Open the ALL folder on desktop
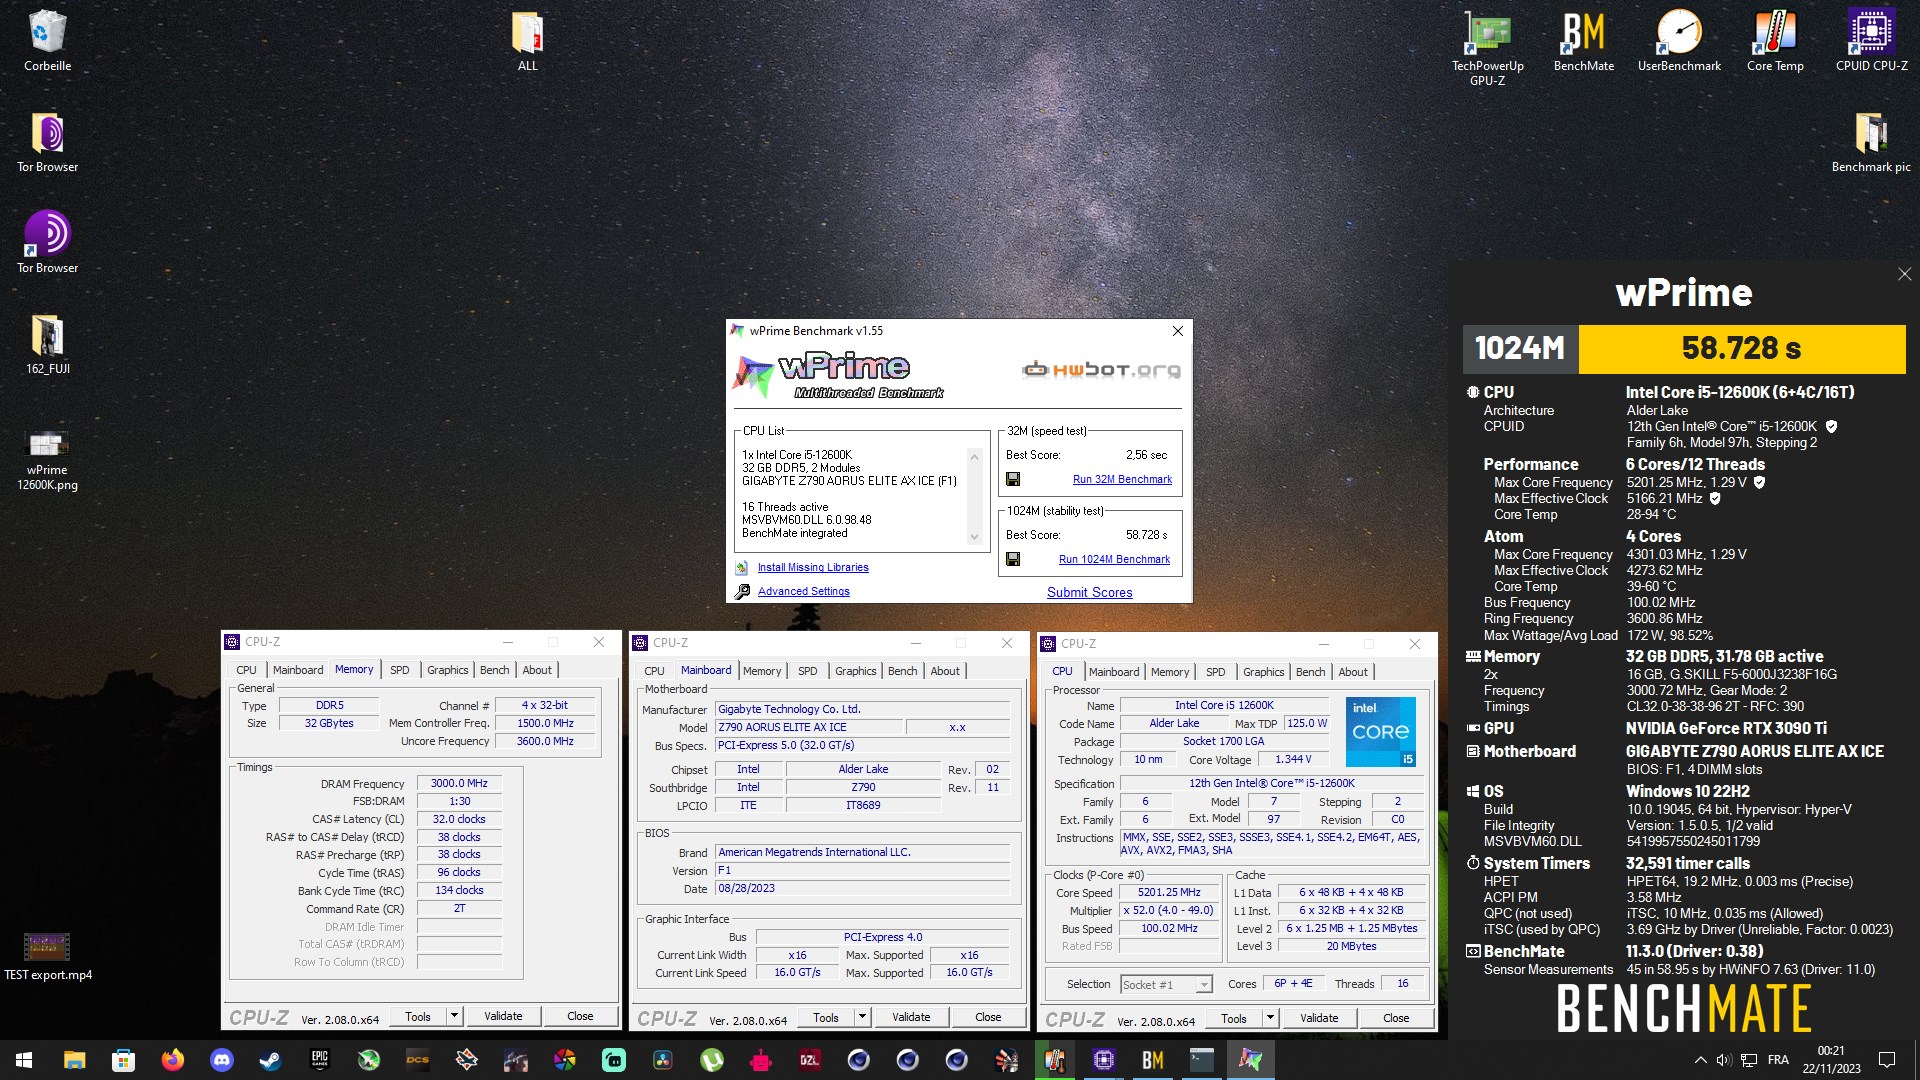1920x1080 pixels. pyautogui.click(x=527, y=41)
